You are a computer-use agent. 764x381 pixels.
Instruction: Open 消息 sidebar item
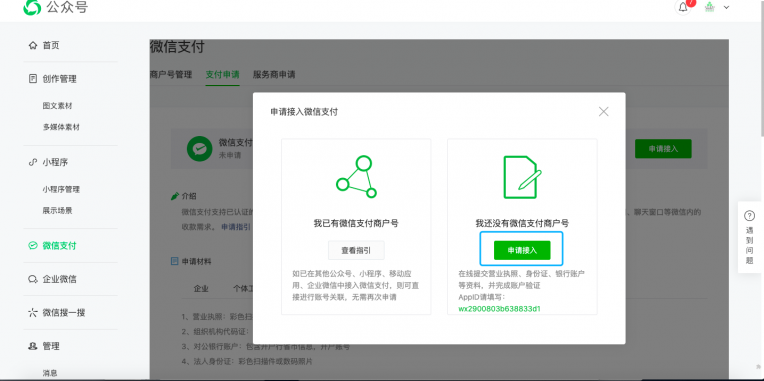pyautogui.click(x=50, y=373)
